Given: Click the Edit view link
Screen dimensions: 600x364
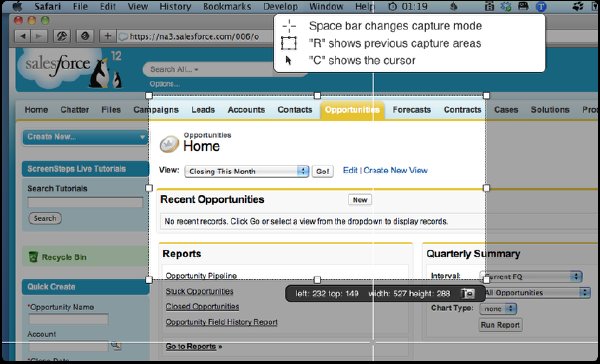Looking at the screenshot, I should 350,170.
